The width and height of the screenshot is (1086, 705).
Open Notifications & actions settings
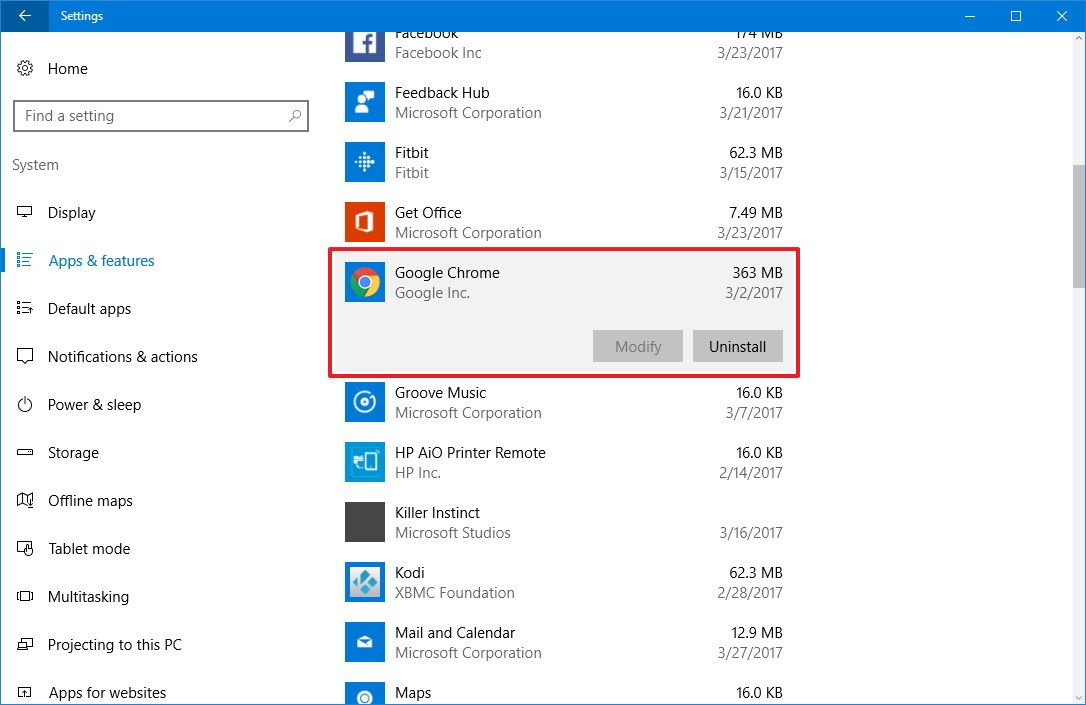tap(122, 357)
